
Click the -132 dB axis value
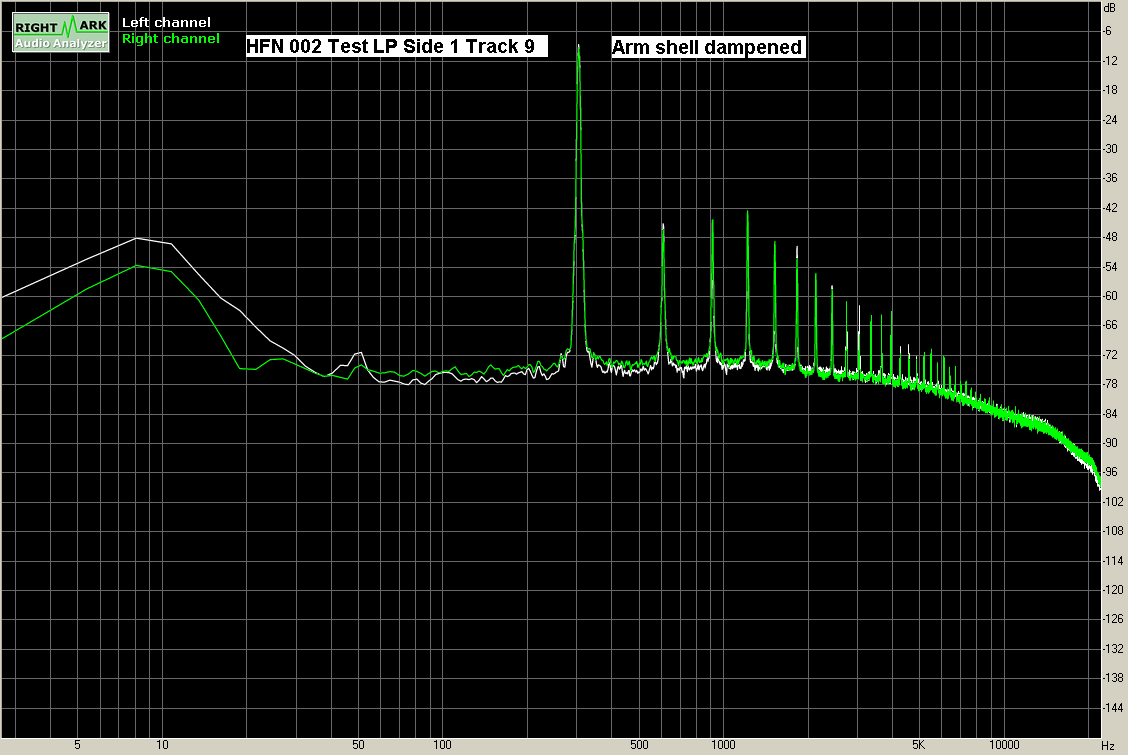tap(1113, 649)
